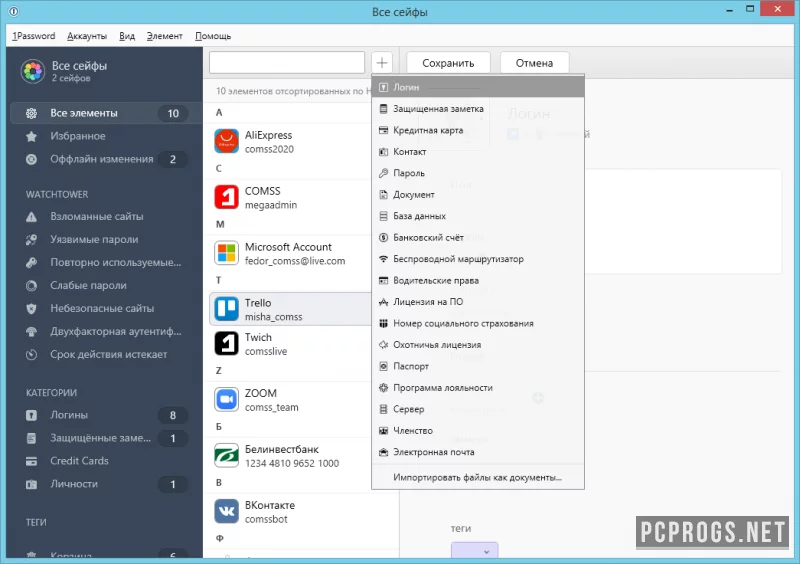Choose Беспроводной маршрутизатор item type
This screenshot has width=800, height=564.
(x=478, y=259)
